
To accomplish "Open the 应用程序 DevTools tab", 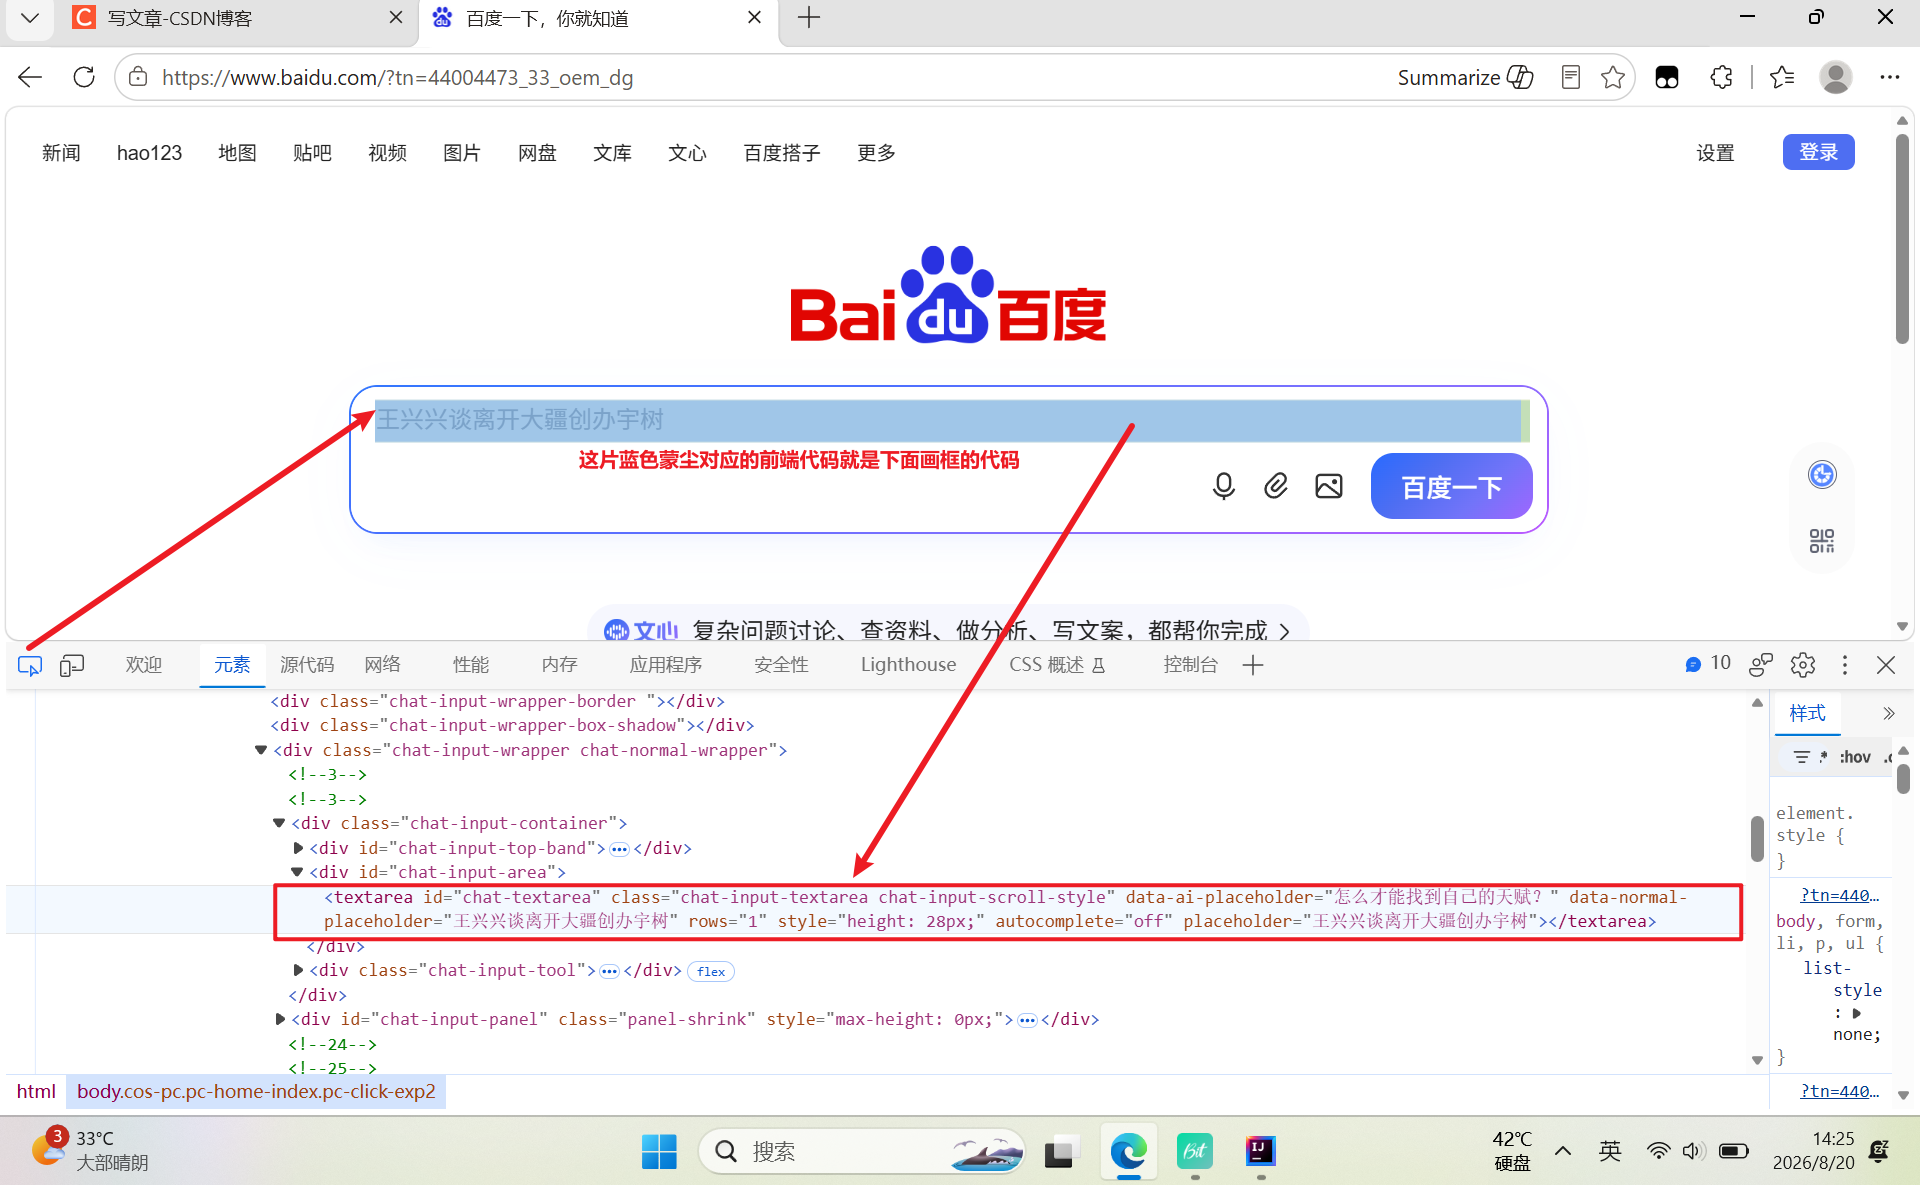I will pyautogui.click(x=666, y=665).
